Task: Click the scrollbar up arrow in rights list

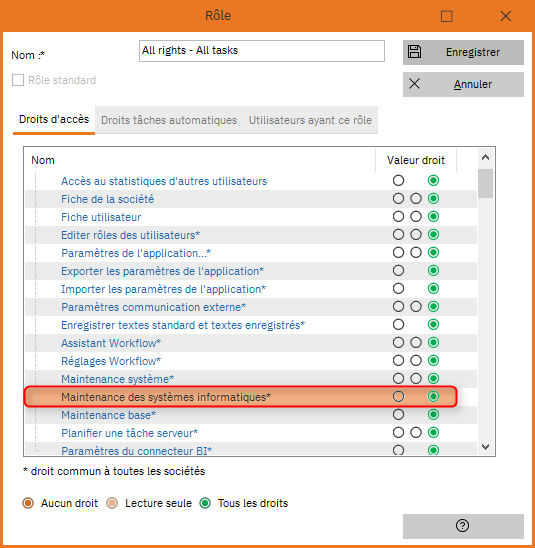Action: pyautogui.click(x=485, y=158)
